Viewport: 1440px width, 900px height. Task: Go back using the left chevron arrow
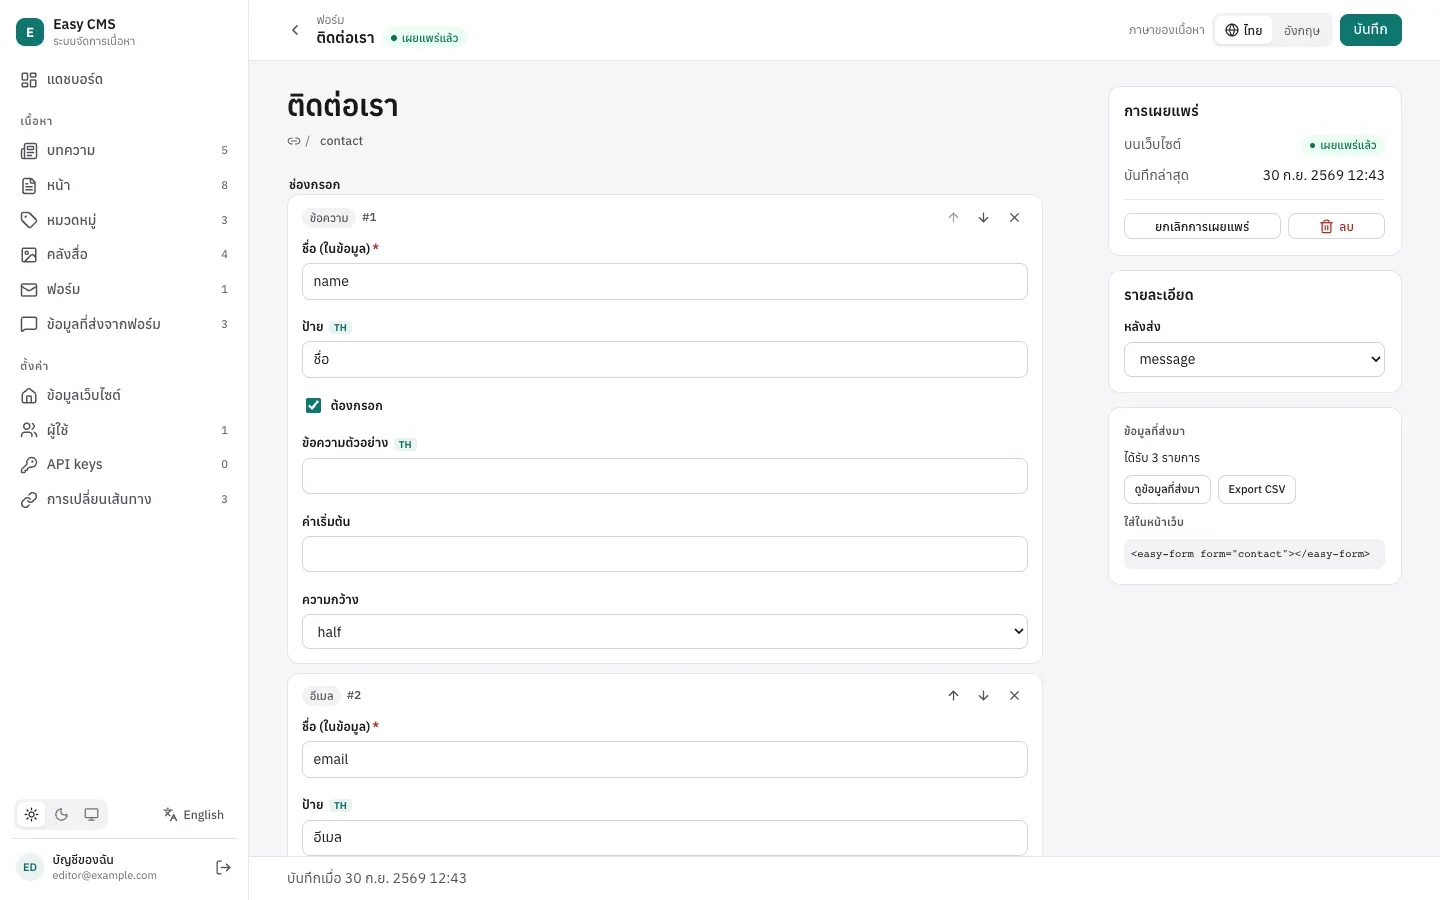click(x=295, y=30)
